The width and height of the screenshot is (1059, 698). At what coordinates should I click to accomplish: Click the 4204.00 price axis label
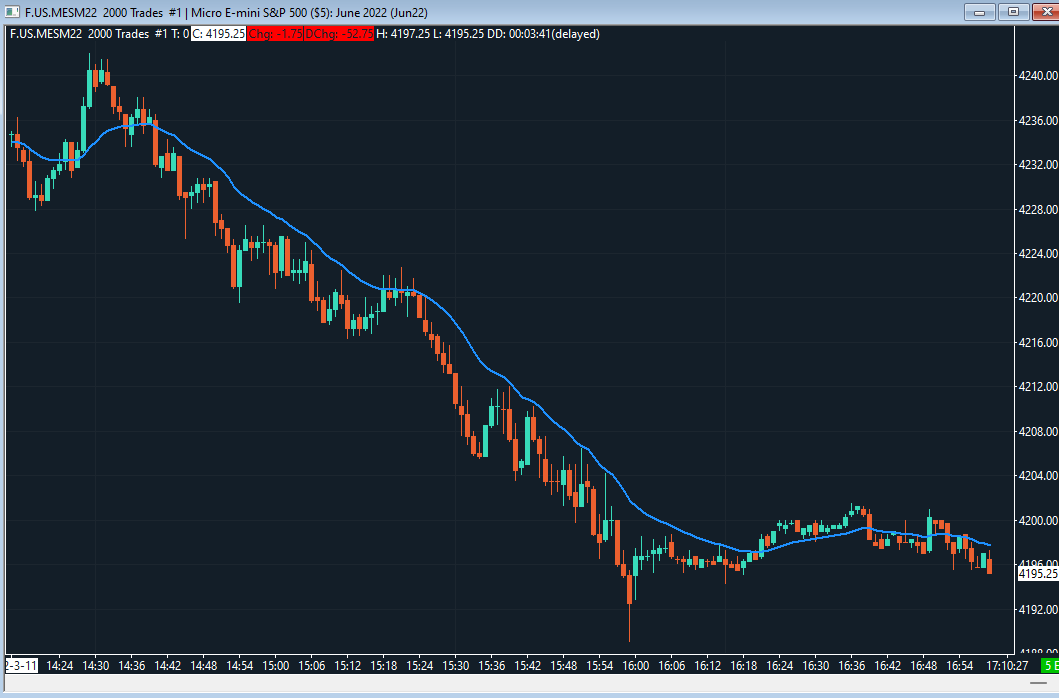(x=1037, y=476)
